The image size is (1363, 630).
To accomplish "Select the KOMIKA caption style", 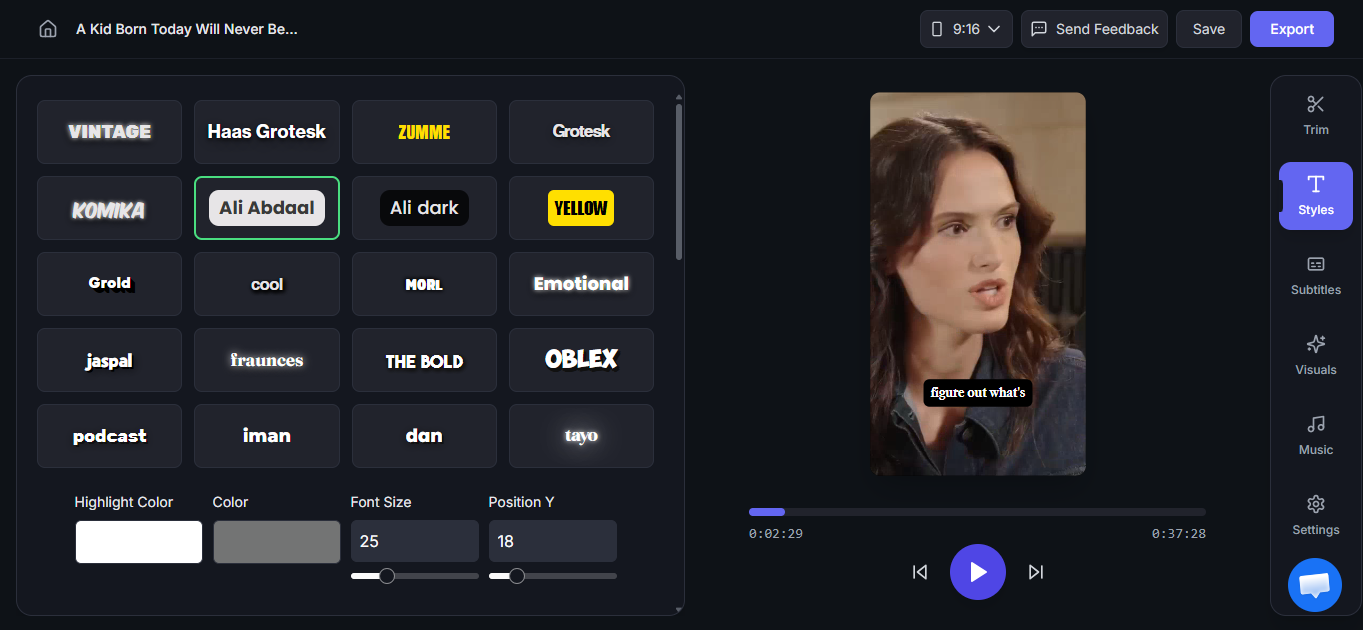I will tap(110, 208).
